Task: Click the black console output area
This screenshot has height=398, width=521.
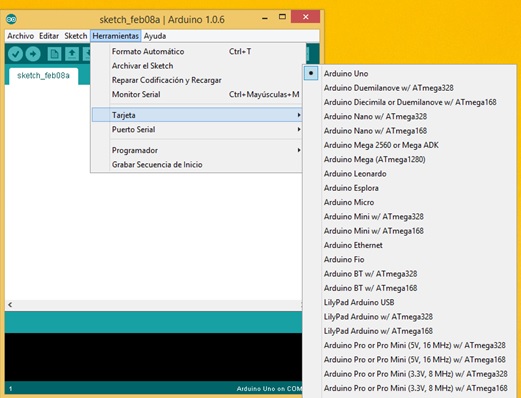Action: [x=153, y=357]
